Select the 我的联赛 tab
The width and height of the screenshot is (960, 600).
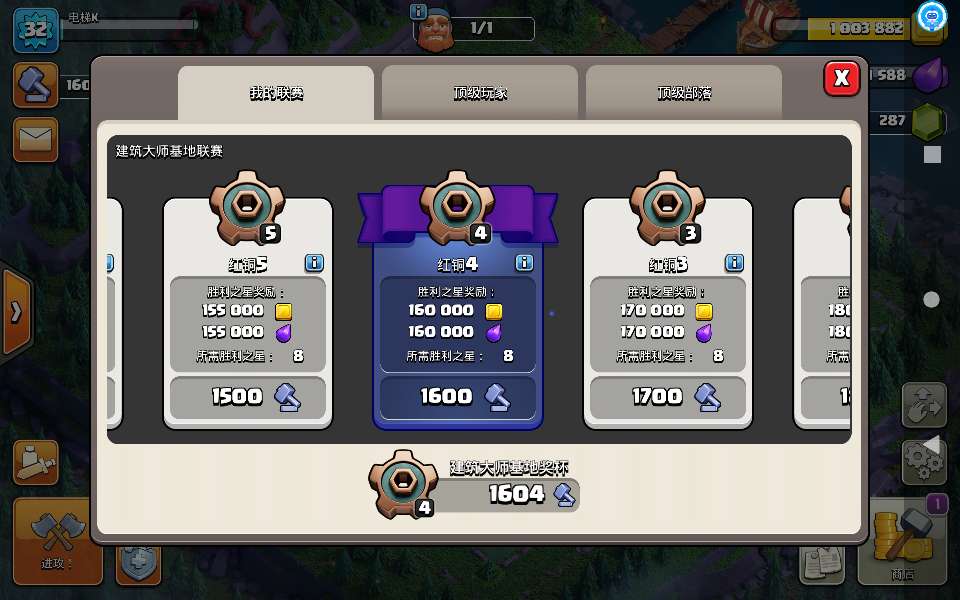pyautogui.click(x=276, y=93)
